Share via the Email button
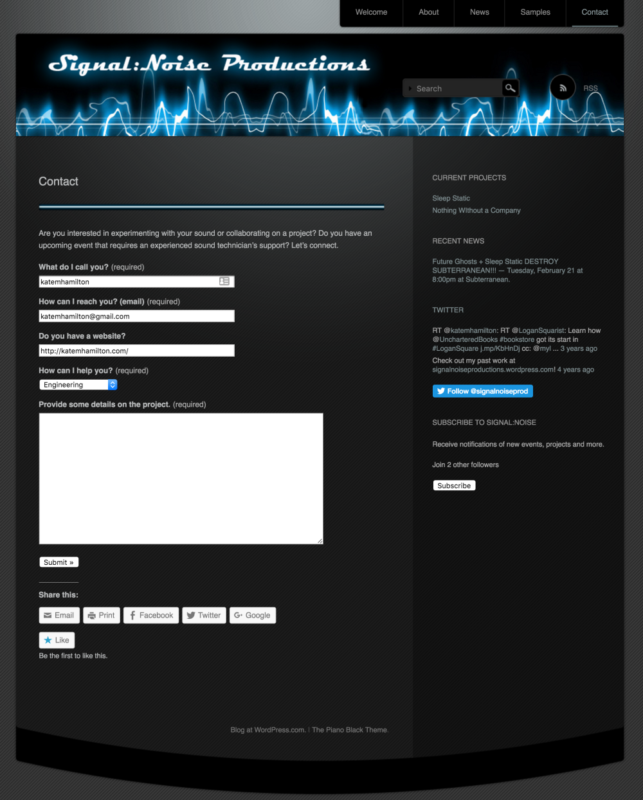643x800 pixels. [58, 615]
